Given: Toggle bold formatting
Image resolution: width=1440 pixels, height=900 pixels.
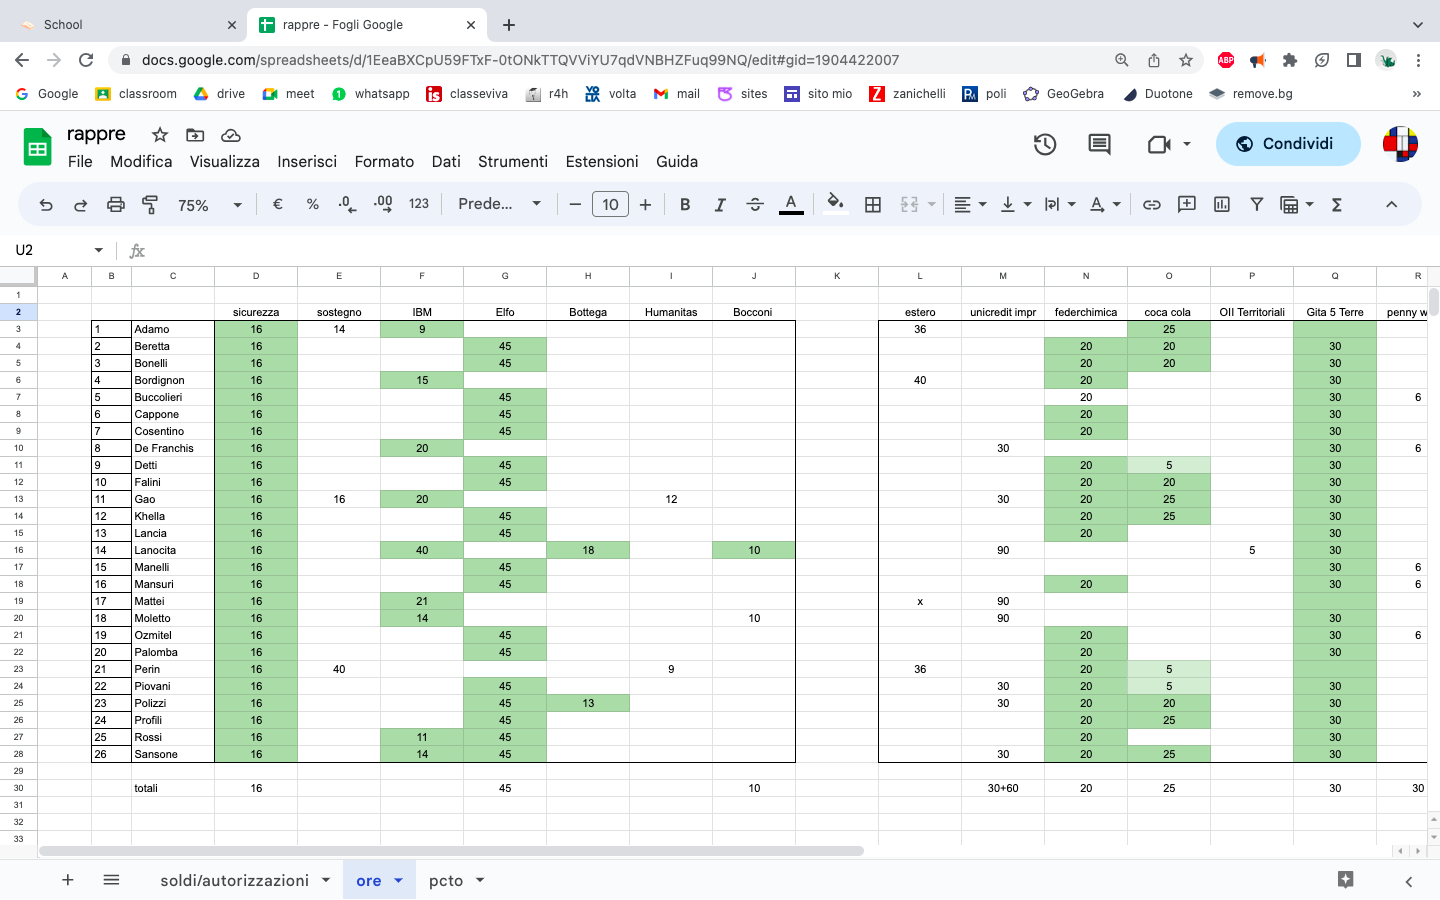Looking at the screenshot, I should coord(685,204).
